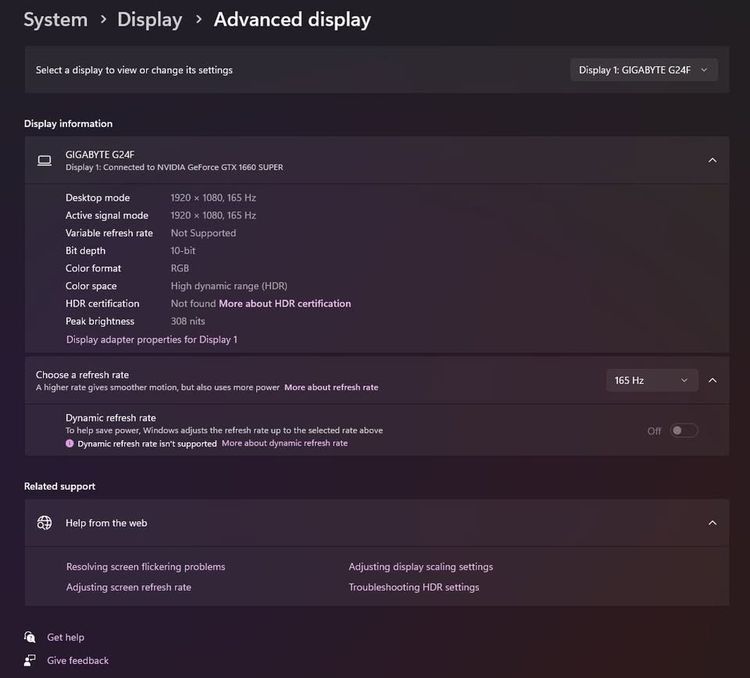Click the Choose a refresh rate label

pos(82,375)
